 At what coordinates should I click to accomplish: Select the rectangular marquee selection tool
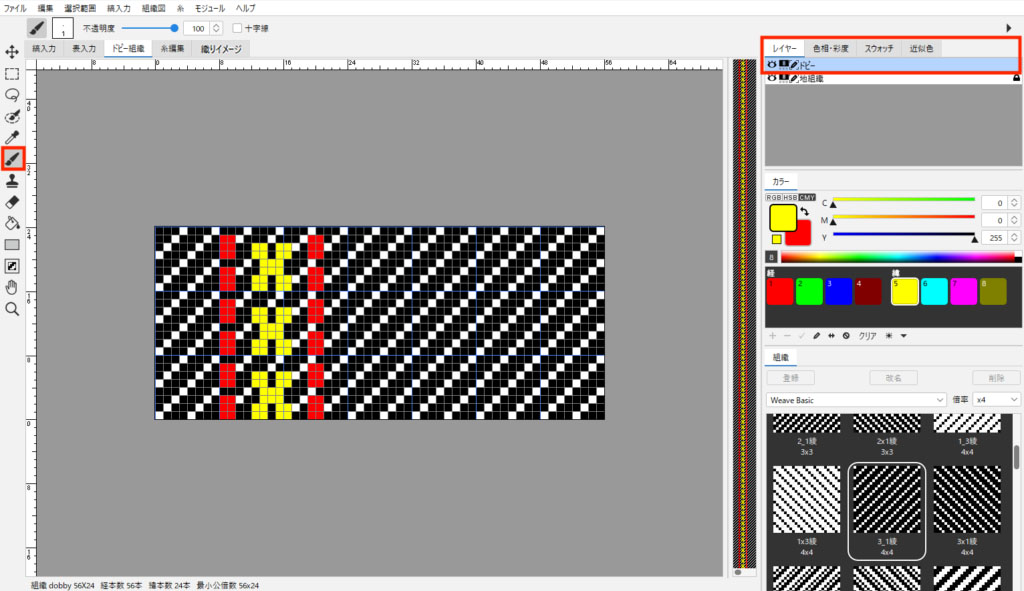coord(12,73)
